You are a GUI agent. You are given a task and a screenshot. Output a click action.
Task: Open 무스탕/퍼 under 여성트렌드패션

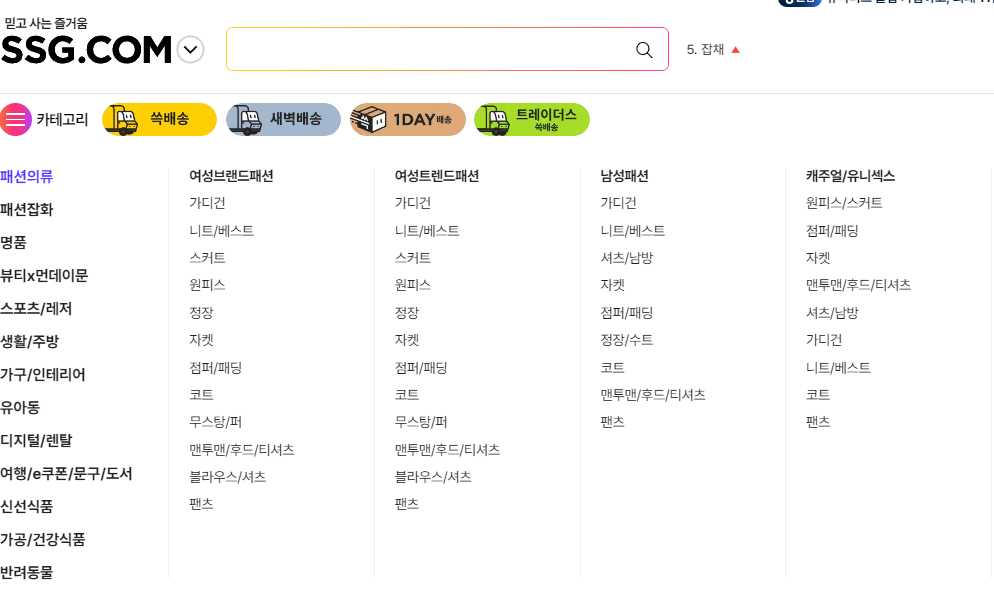click(421, 422)
